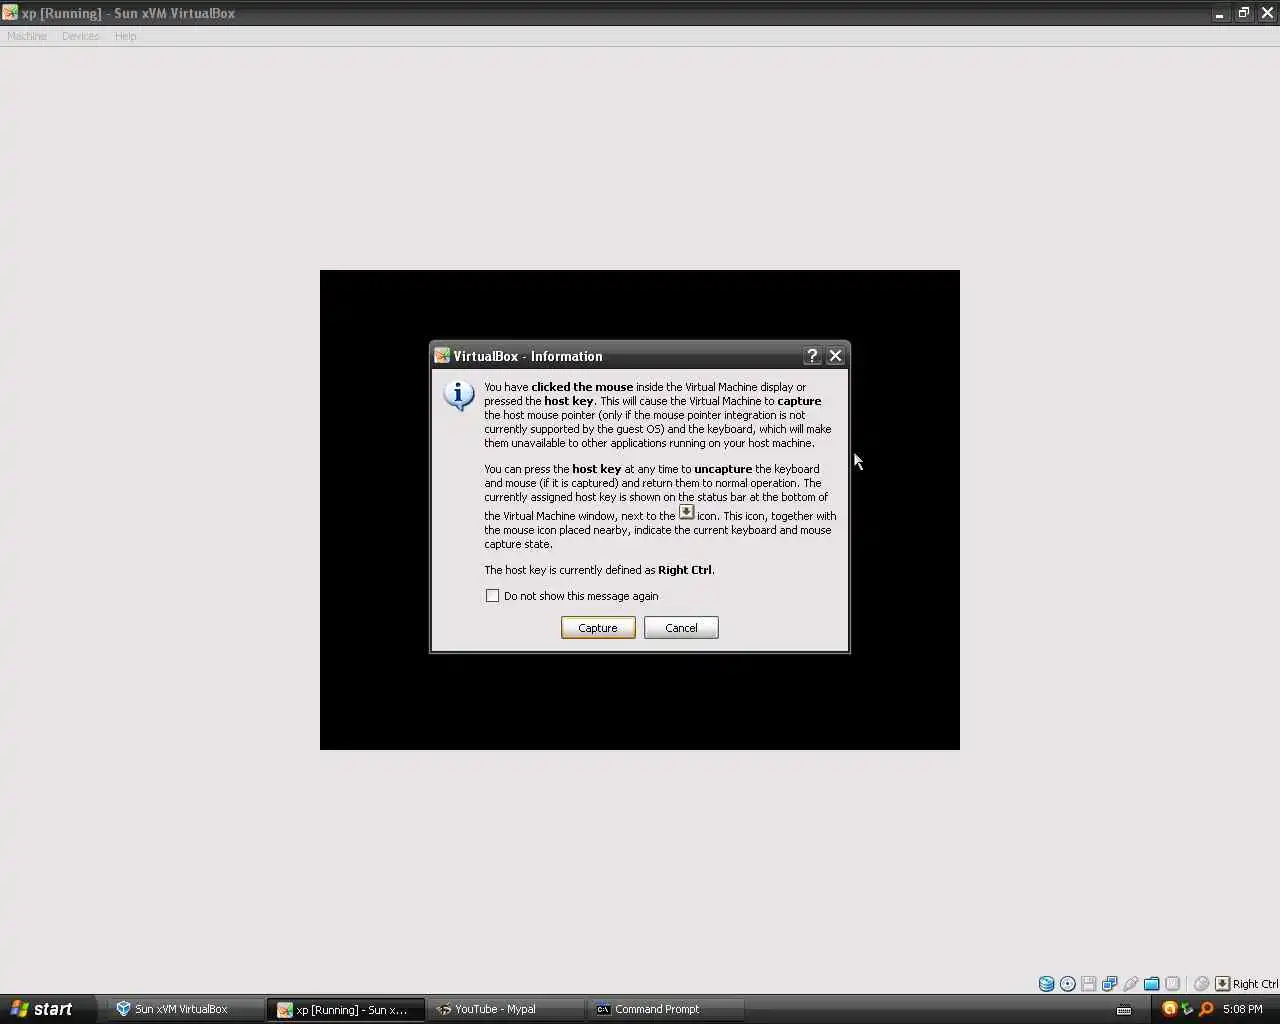Open the Devices menu
Image resolution: width=1280 pixels, height=1024 pixels.
click(80, 36)
